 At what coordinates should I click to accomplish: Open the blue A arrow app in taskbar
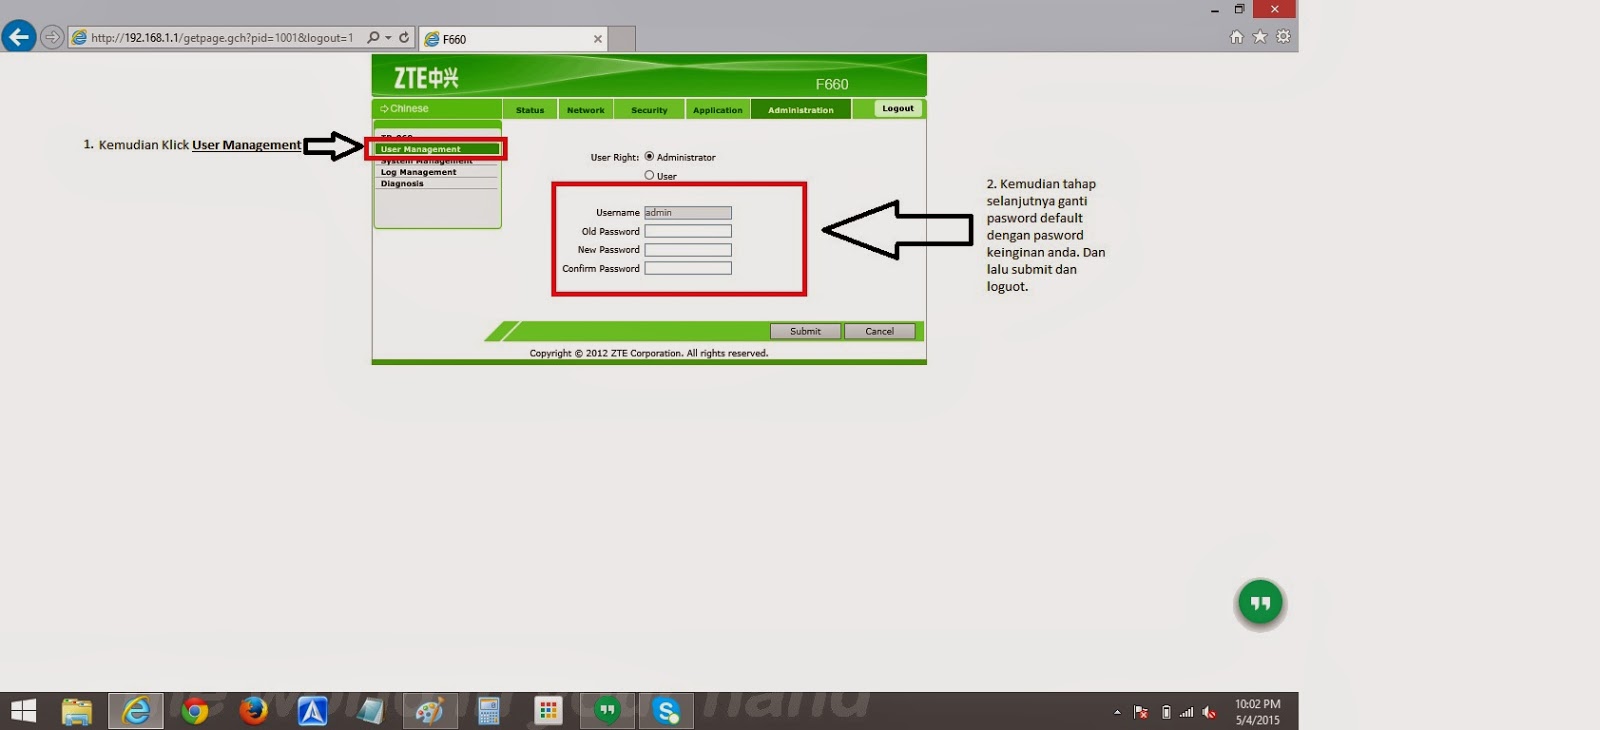pyautogui.click(x=312, y=711)
